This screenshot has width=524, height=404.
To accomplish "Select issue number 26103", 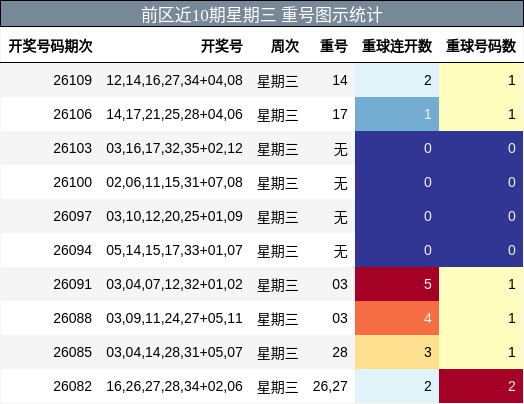I will (73, 148).
